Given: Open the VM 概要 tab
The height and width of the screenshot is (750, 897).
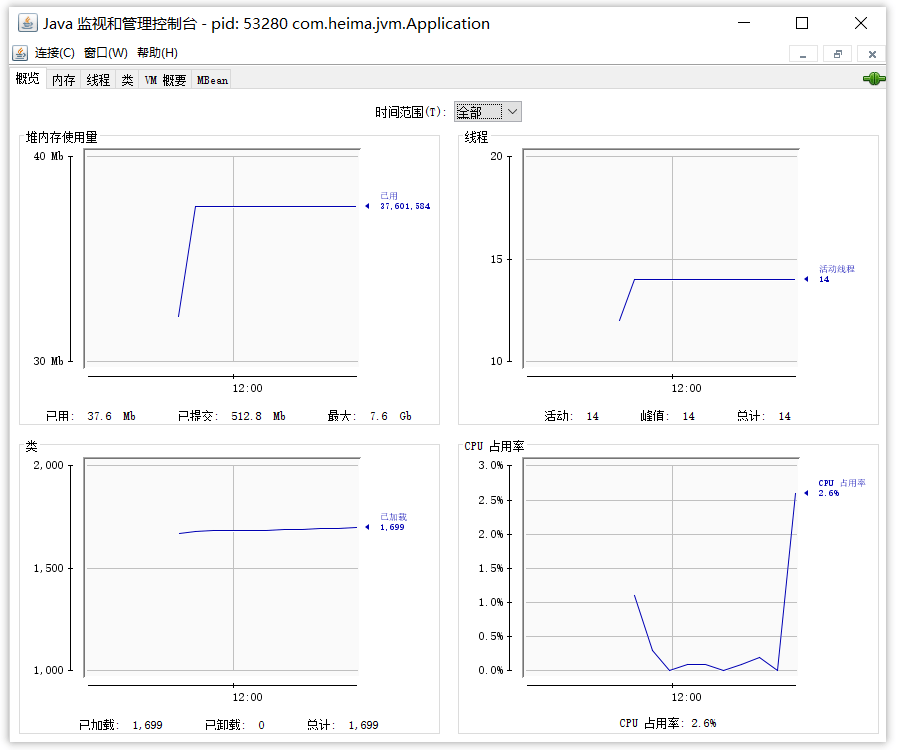Looking at the screenshot, I should click(x=165, y=80).
